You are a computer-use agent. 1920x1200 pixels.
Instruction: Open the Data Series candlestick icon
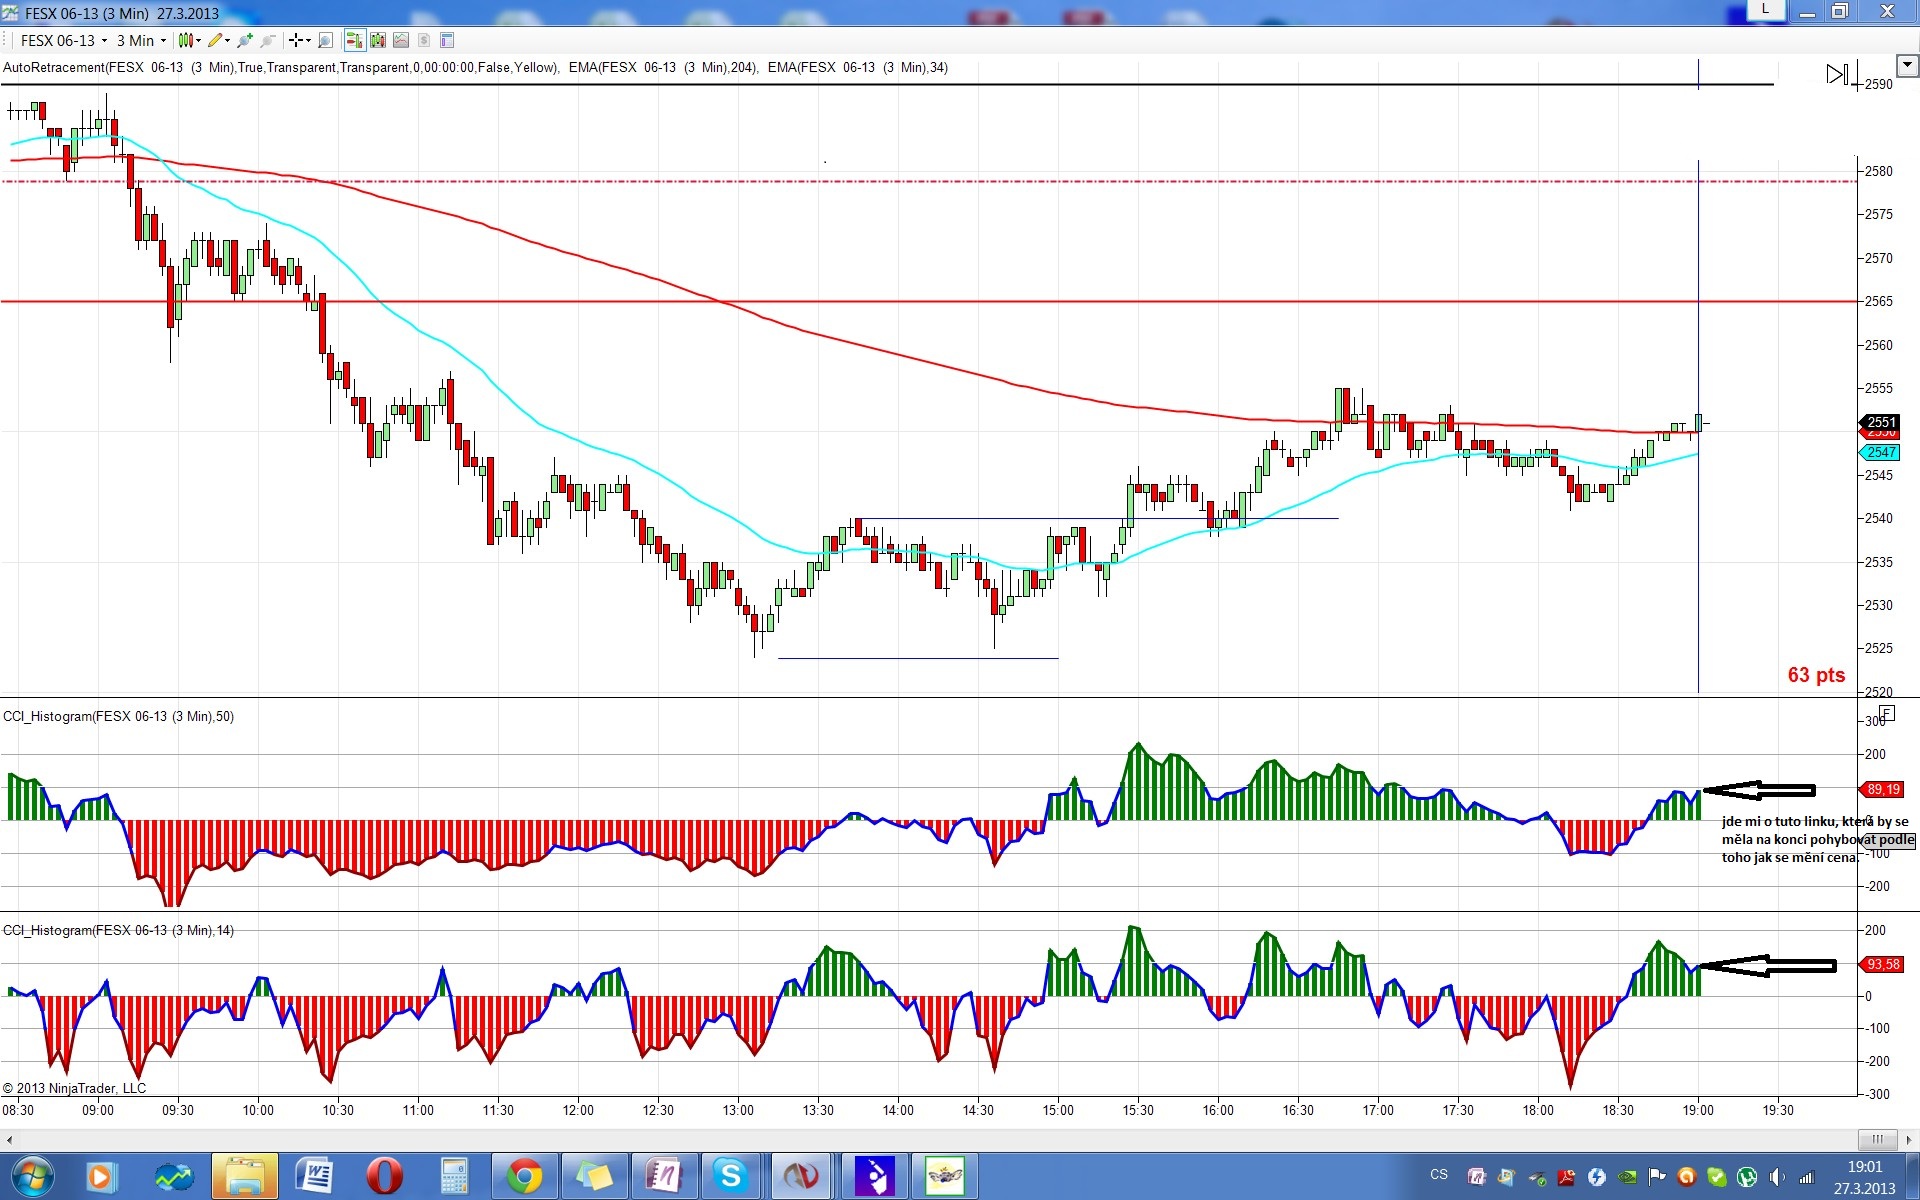378,41
